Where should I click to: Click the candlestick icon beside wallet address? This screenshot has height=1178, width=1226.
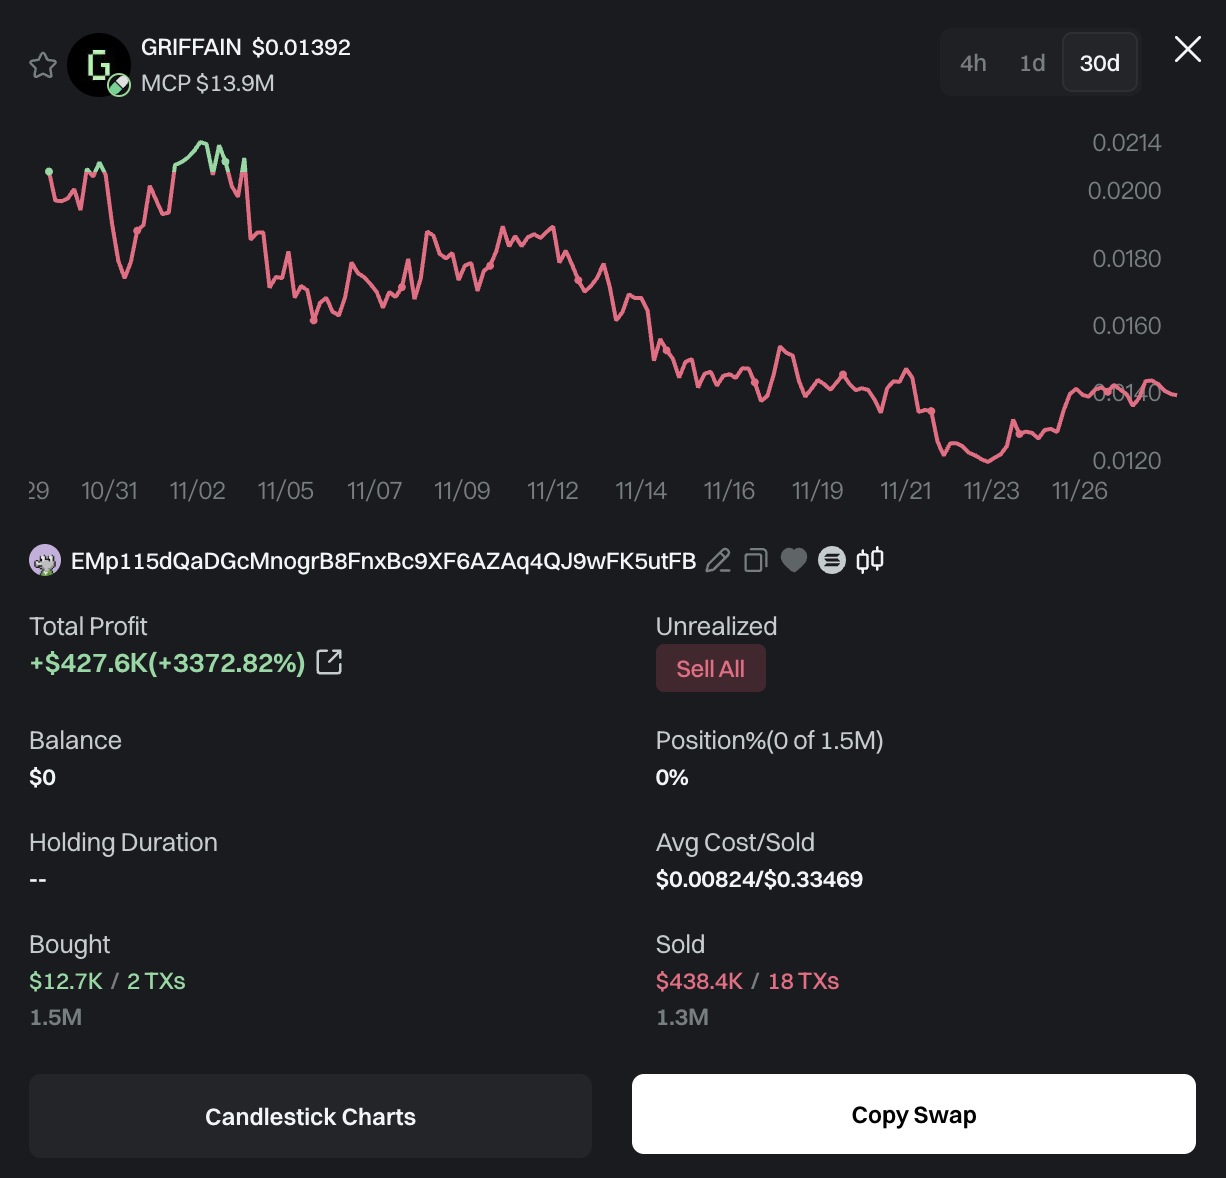coord(870,560)
